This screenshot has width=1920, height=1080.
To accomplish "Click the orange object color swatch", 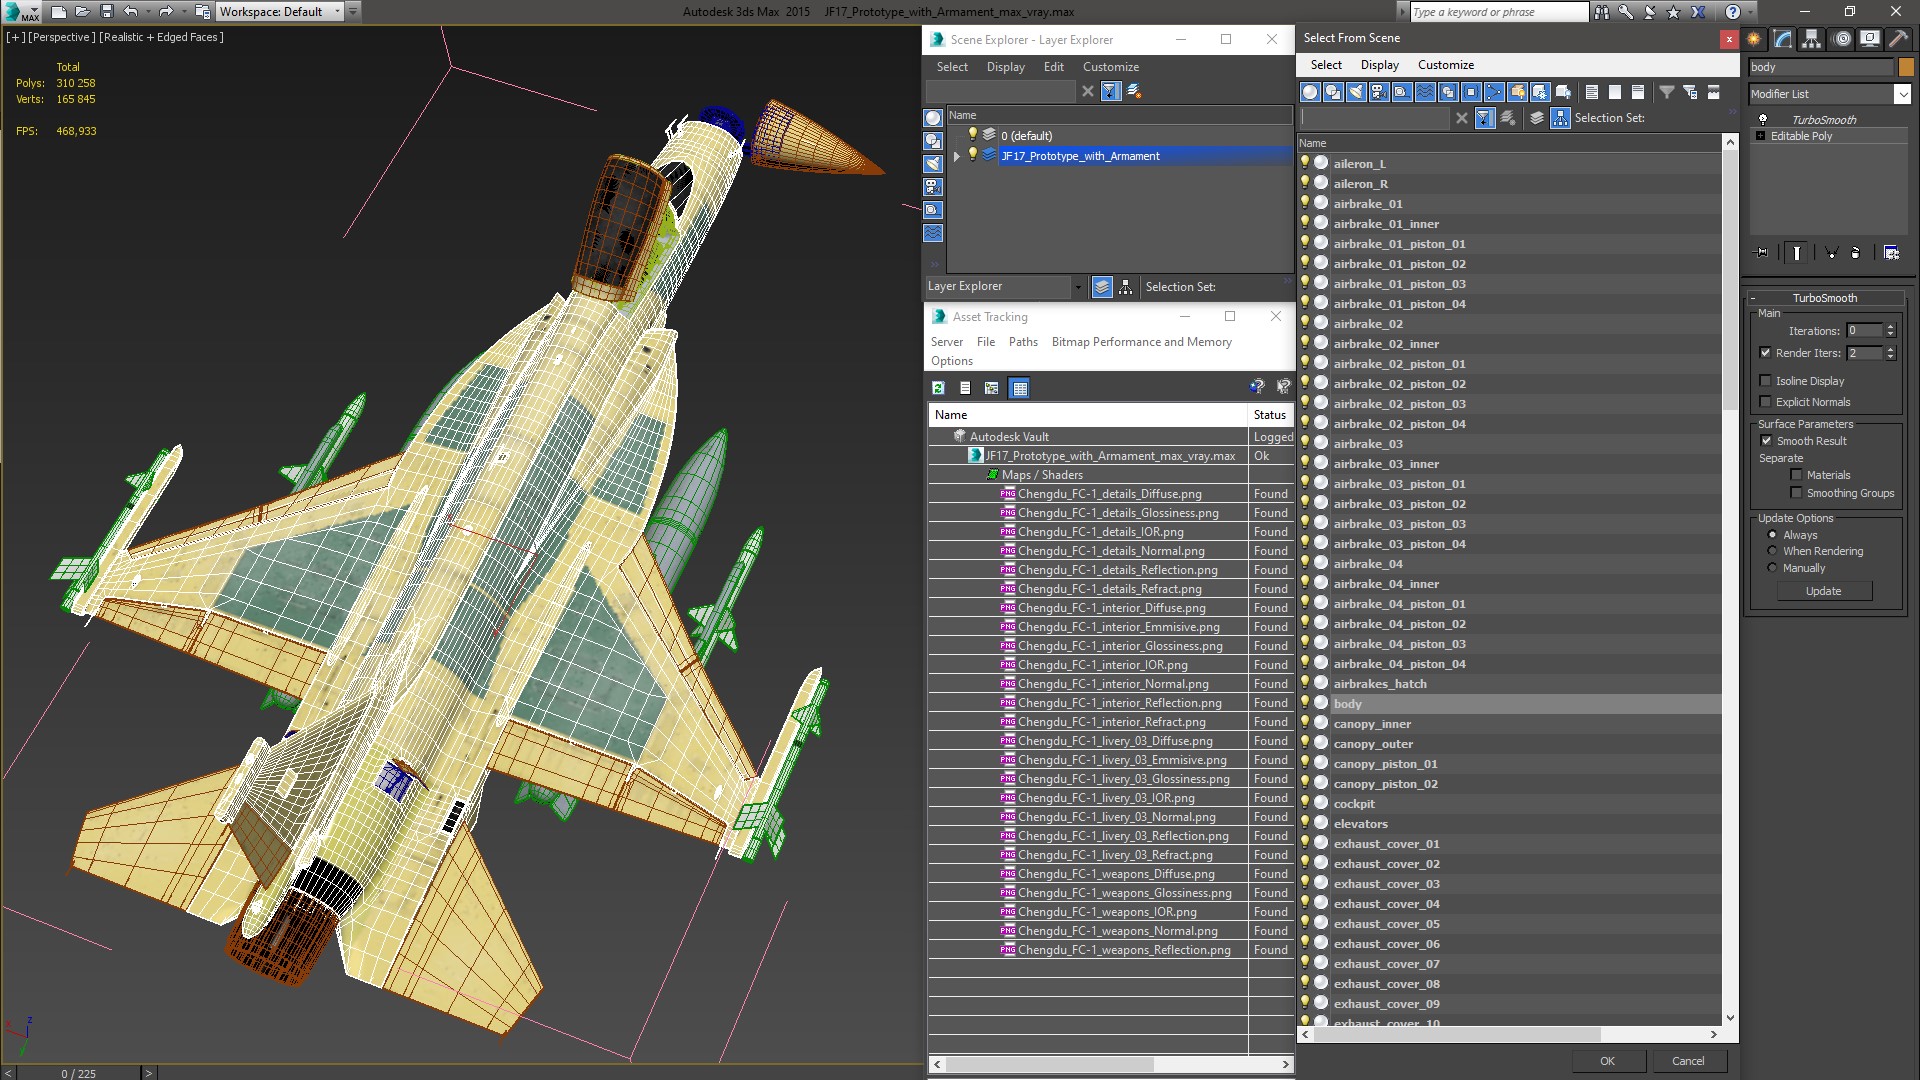I will click(1906, 67).
